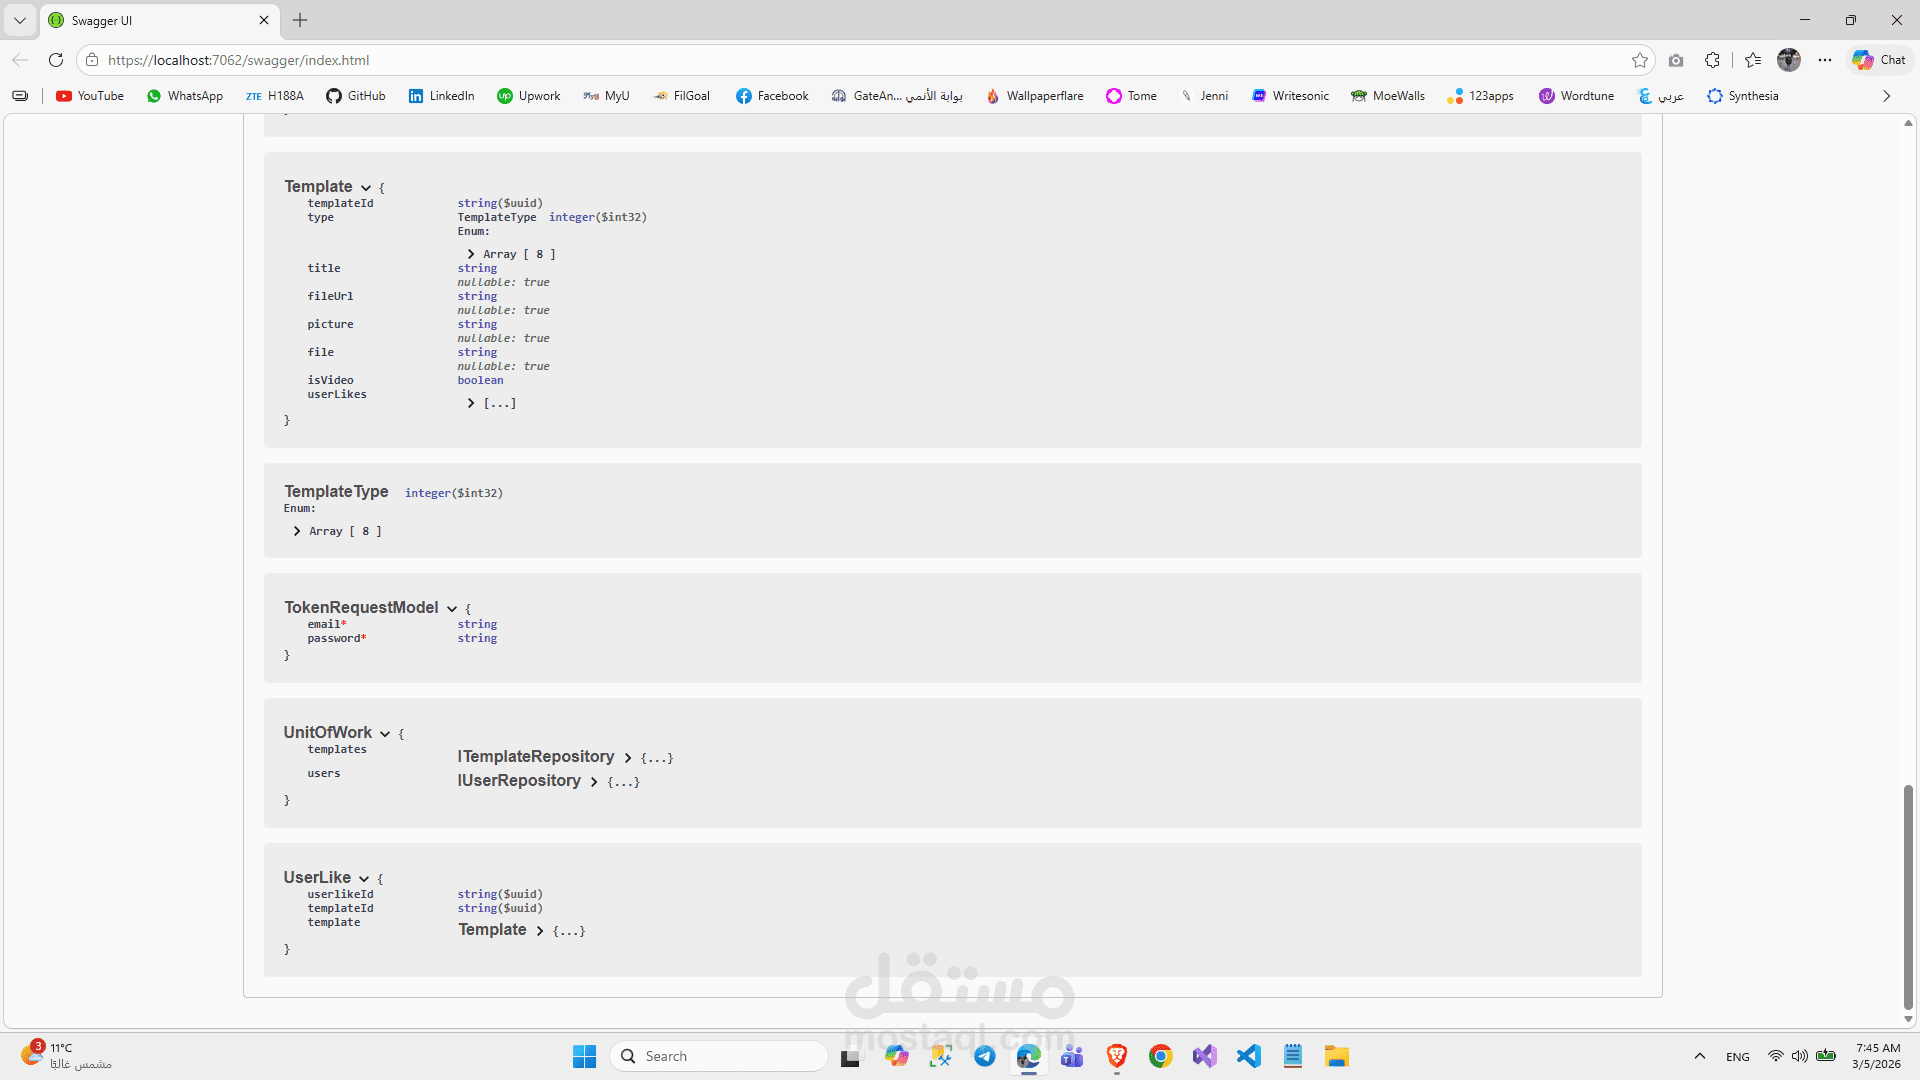This screenshot has width=1920, height=1080.
Task: Collapse the Template model schema
Action: click(x=366, y=188)
